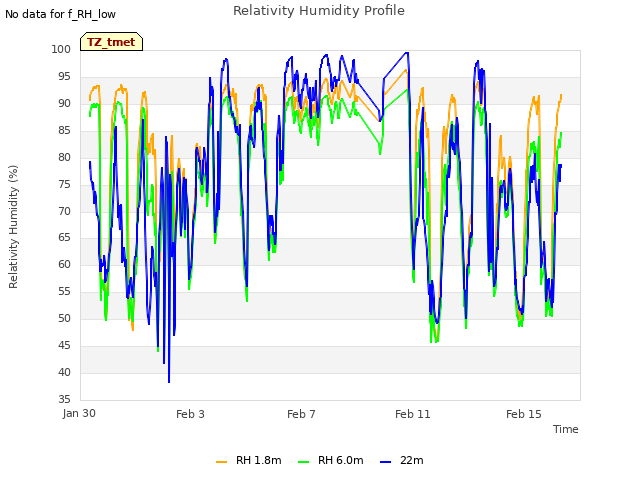Click the 40 y-axis tick label
Image resolution: width=640 pixels, height=480 pixels.
tap(64, 372)
